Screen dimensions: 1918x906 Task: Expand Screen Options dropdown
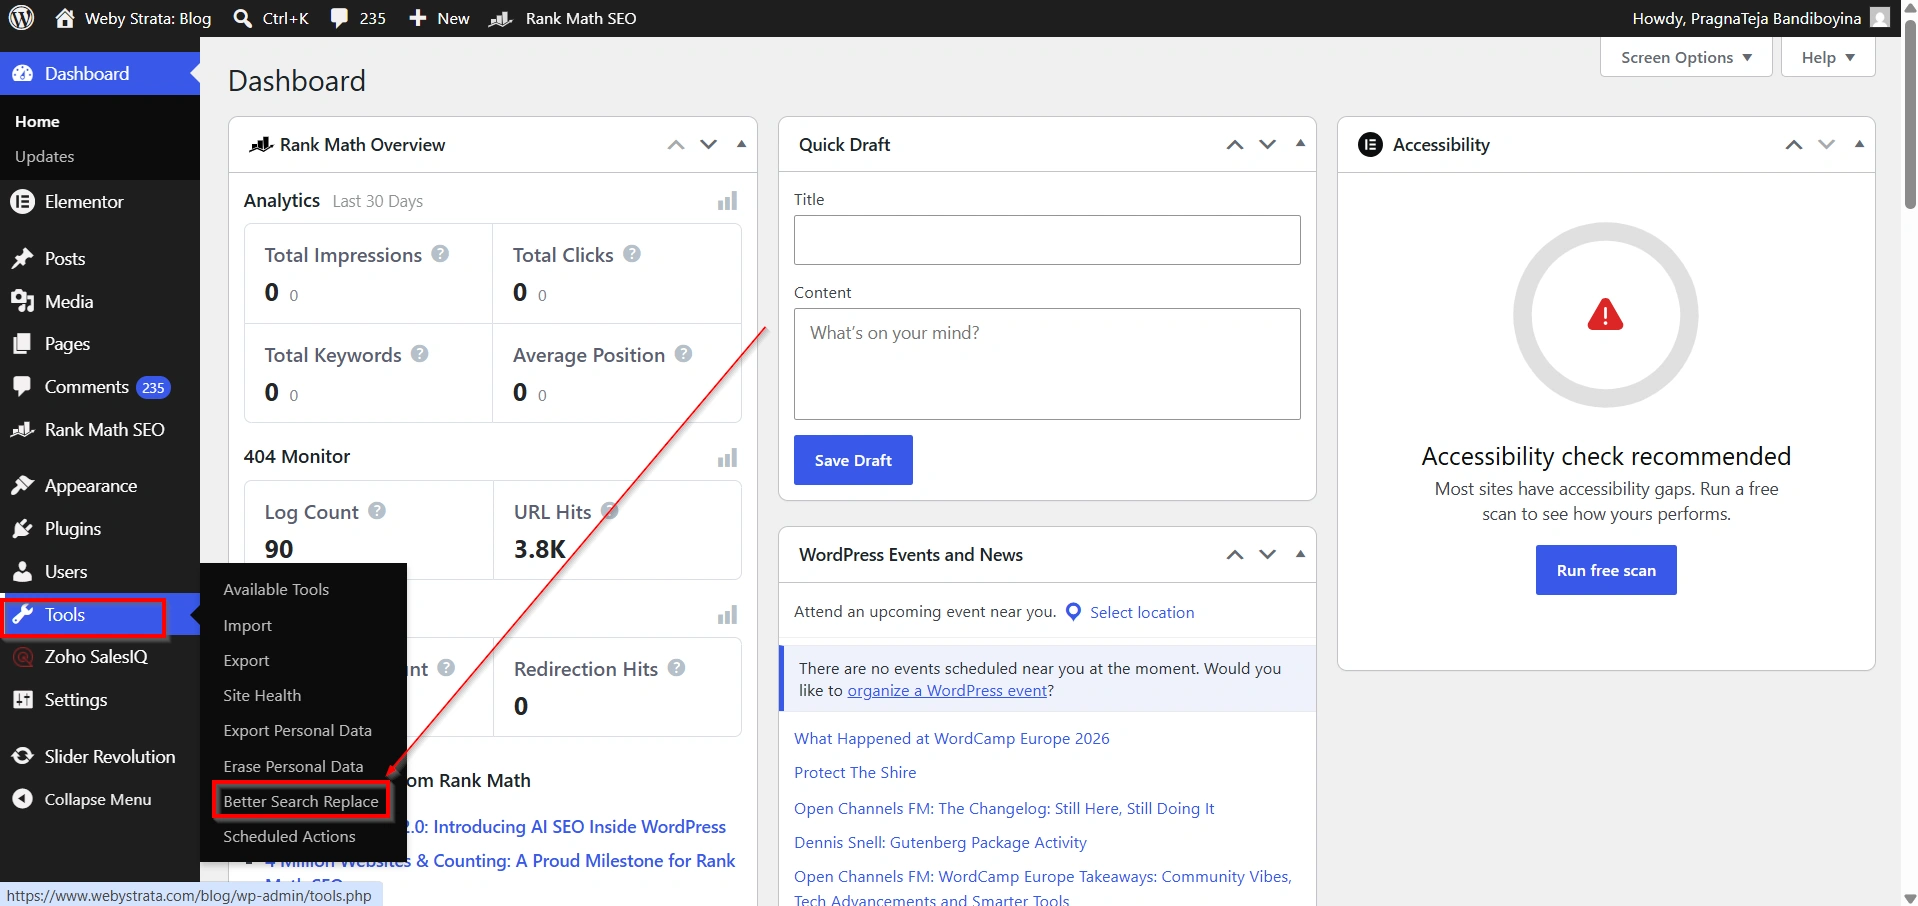tap(1686, 57)
